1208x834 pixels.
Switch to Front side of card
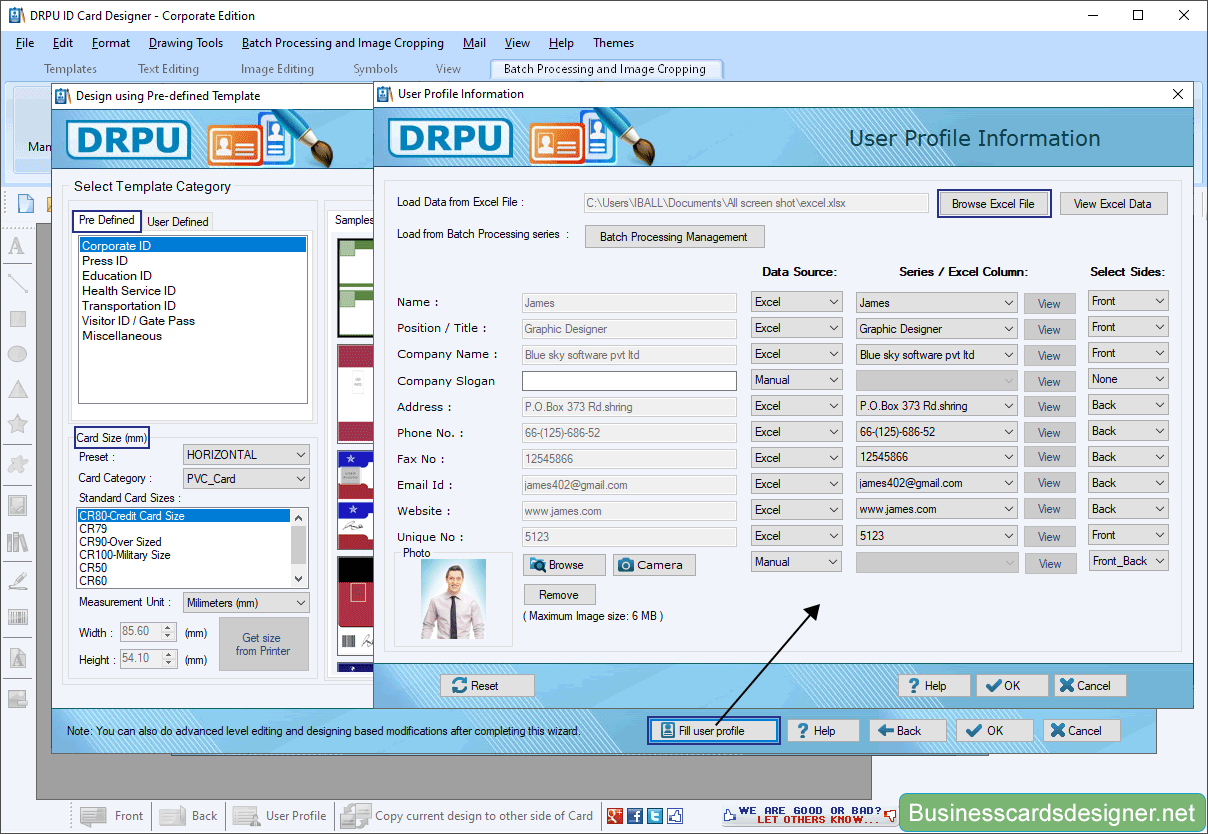pos(112,815)
